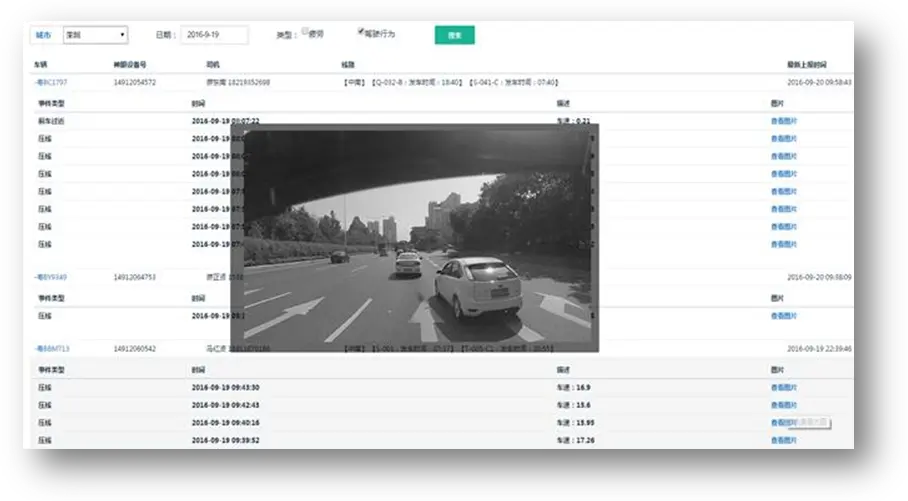View image for the 09:43:30 event
Image resolution: width=908 pixels, height=501 pixels.
click(x=783, y=387)
